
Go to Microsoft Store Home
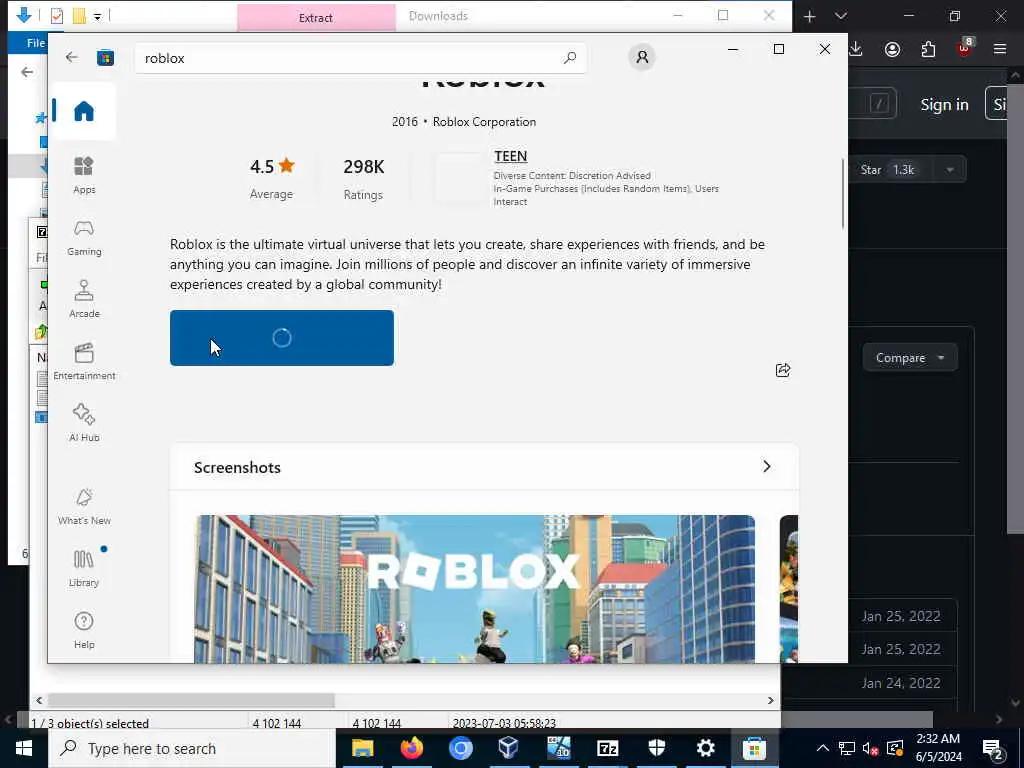(x=84, y=111)
